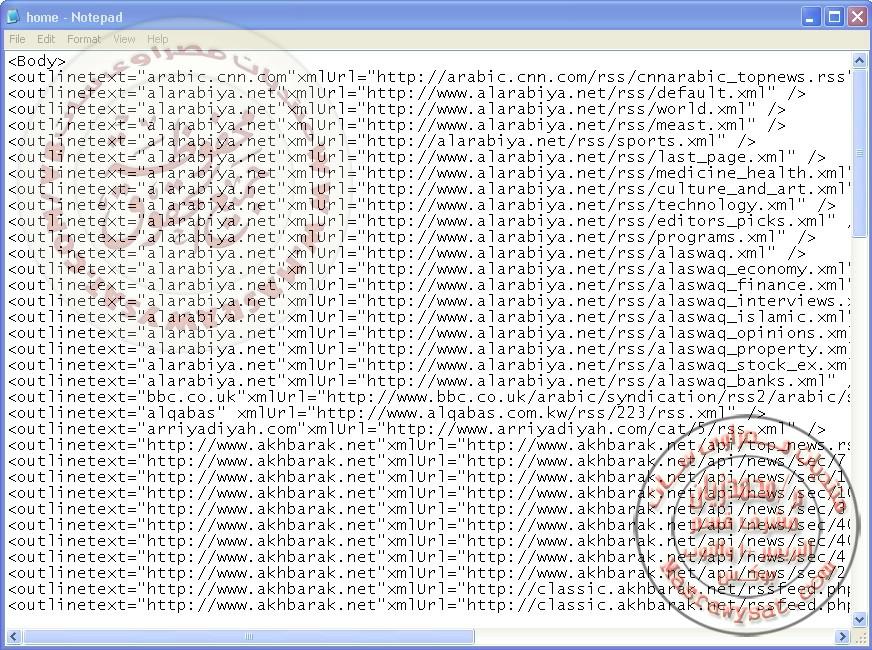Click the editors_picks.xml line
The image size is (872, 650).
click(x=429, y=221)
